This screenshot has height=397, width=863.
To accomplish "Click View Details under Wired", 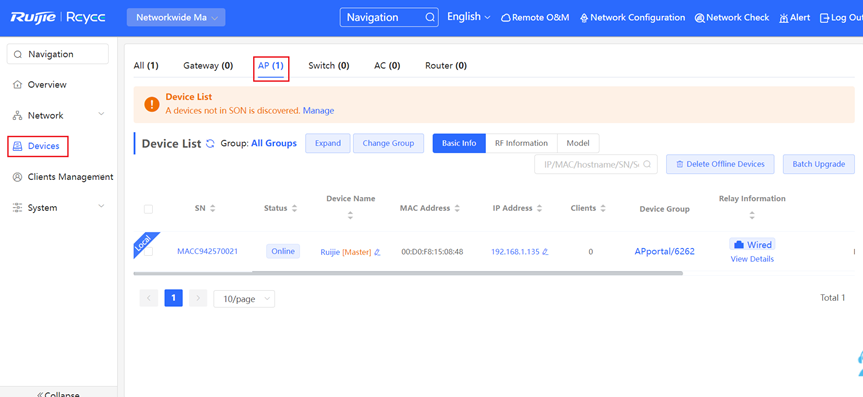I will 752,259.
